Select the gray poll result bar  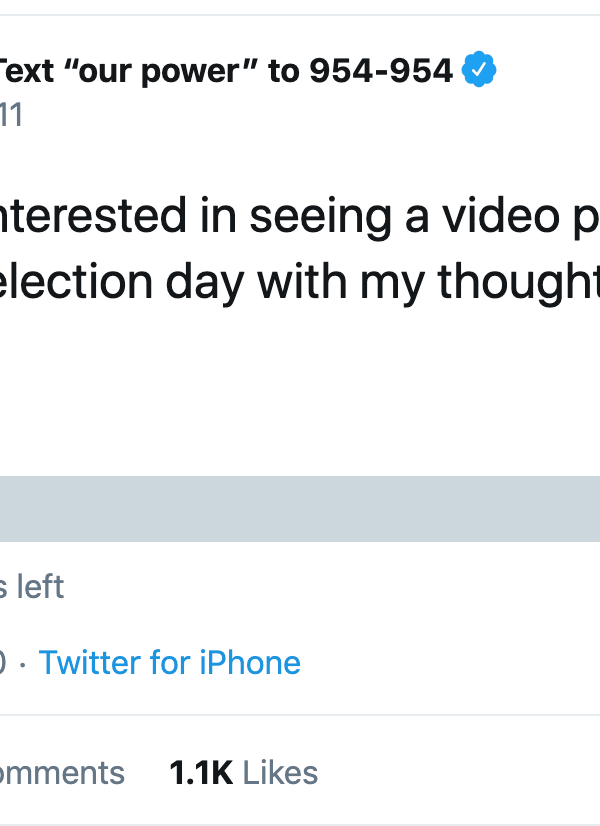click(300, 509)
